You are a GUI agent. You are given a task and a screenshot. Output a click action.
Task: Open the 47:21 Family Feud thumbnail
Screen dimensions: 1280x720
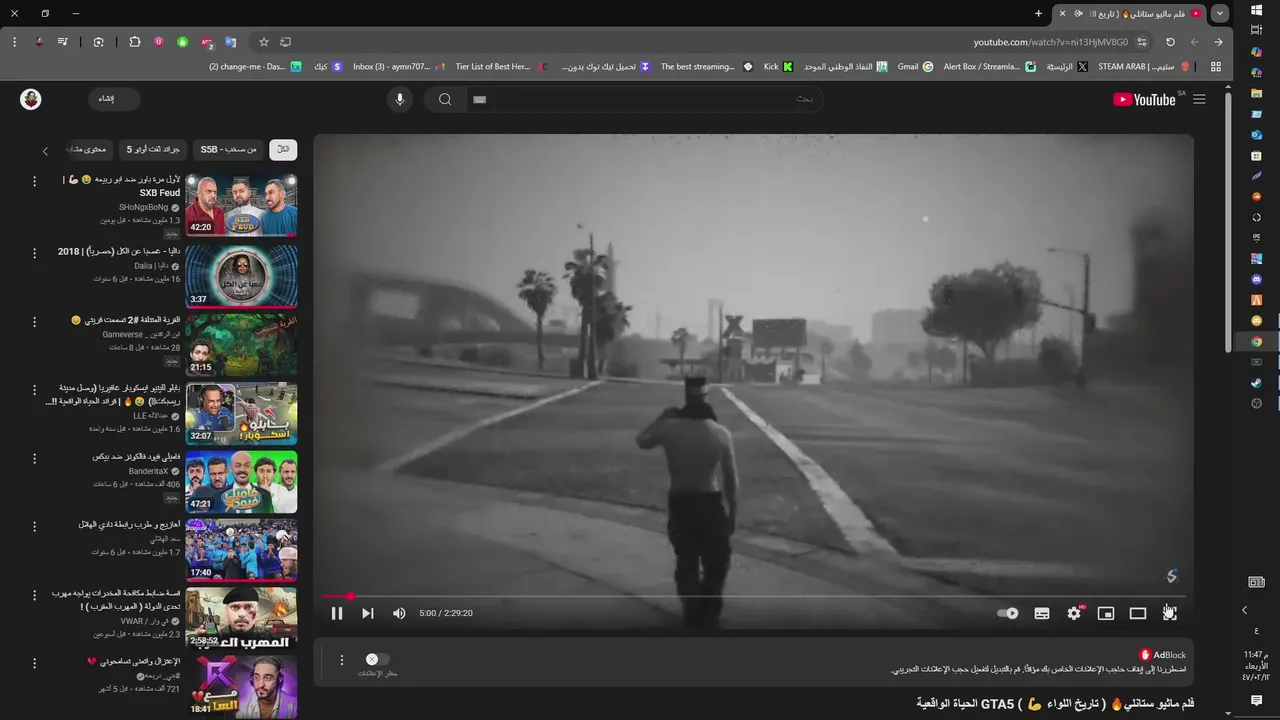(241, 481)
